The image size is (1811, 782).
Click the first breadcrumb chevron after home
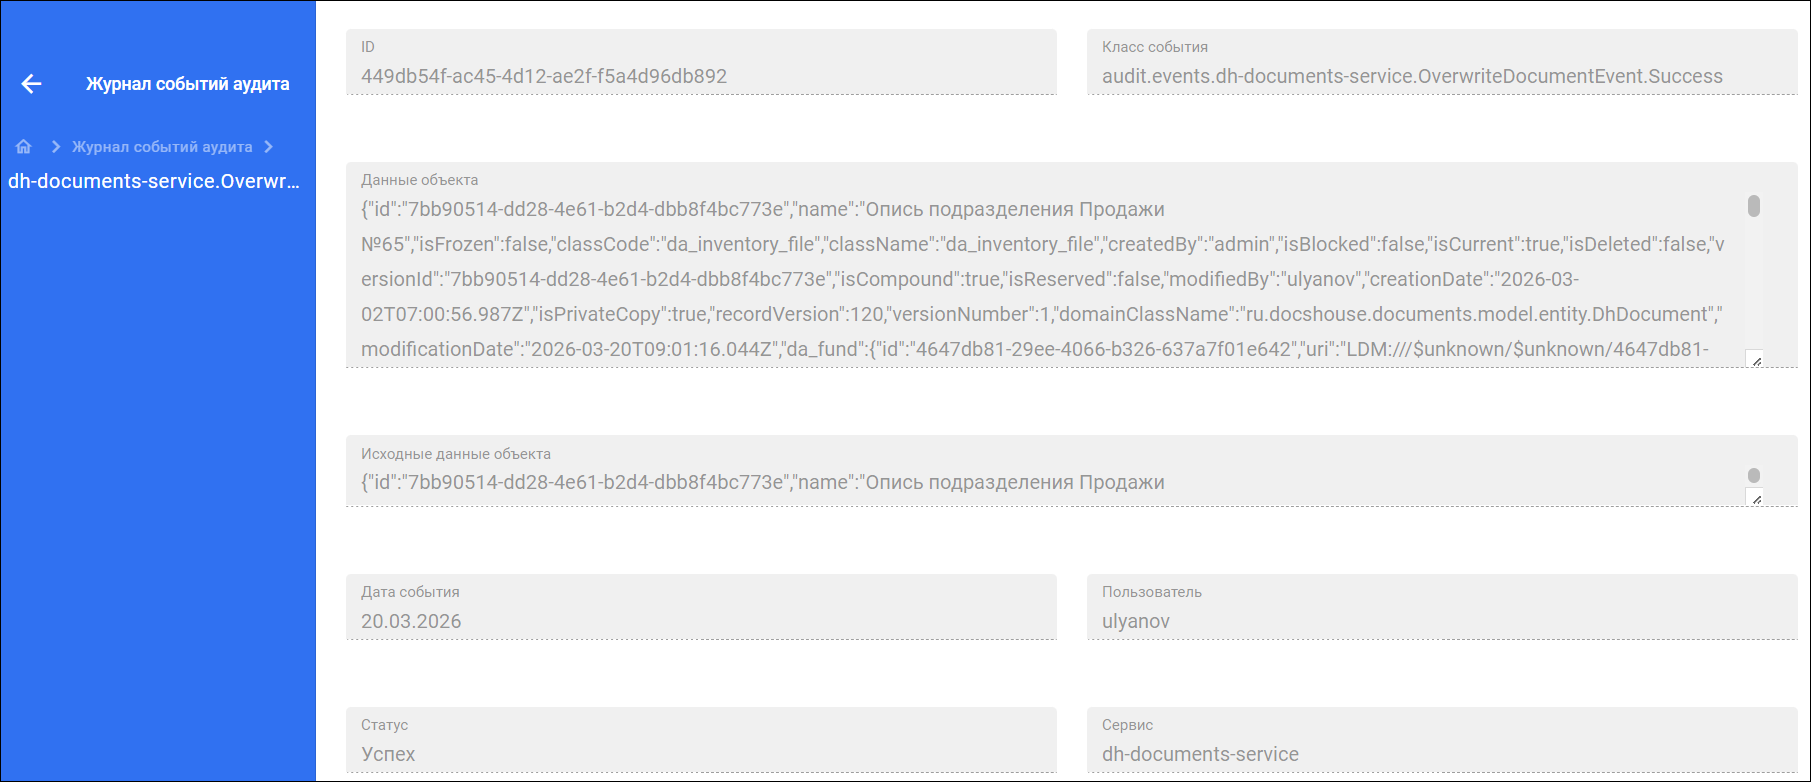point(56,147)
